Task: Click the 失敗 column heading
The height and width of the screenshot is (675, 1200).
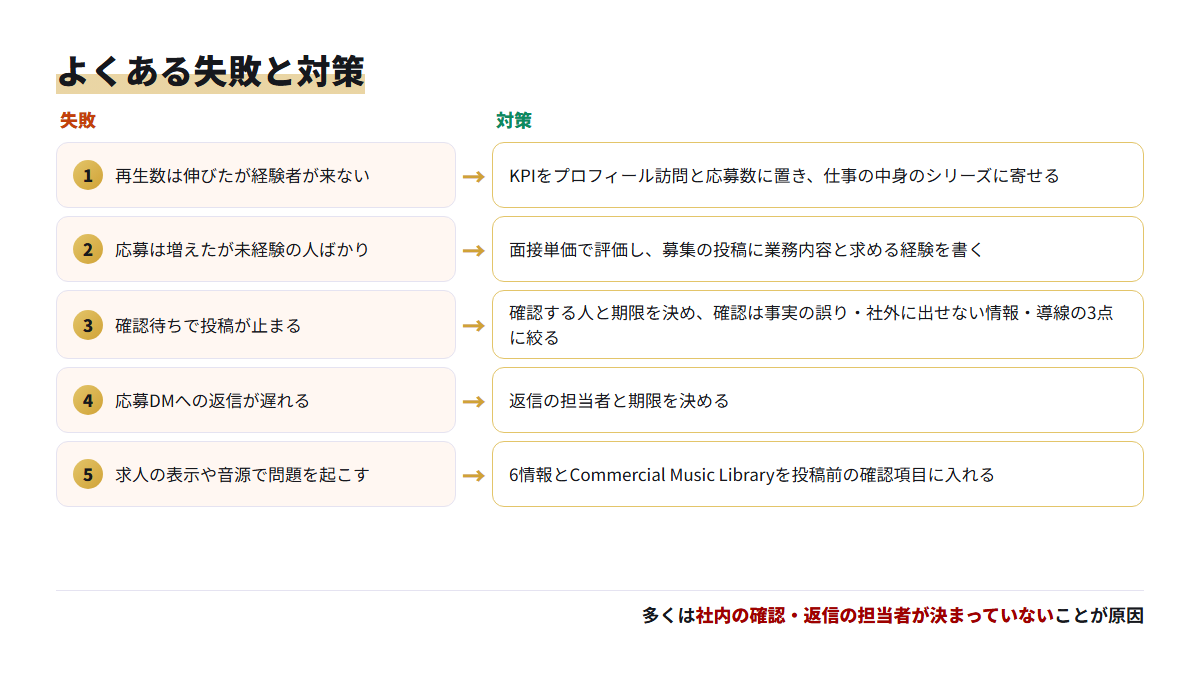Action: 78,120
